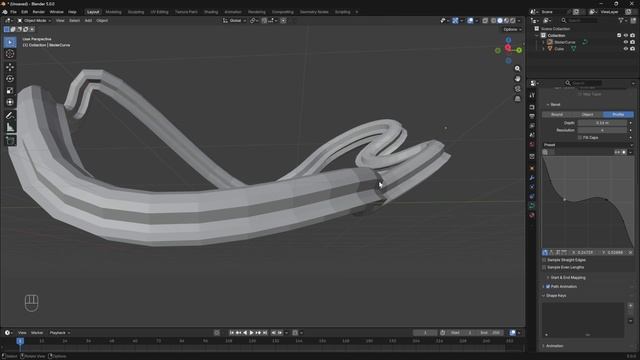Set bevel mode to Round

[x=557, y=115]
